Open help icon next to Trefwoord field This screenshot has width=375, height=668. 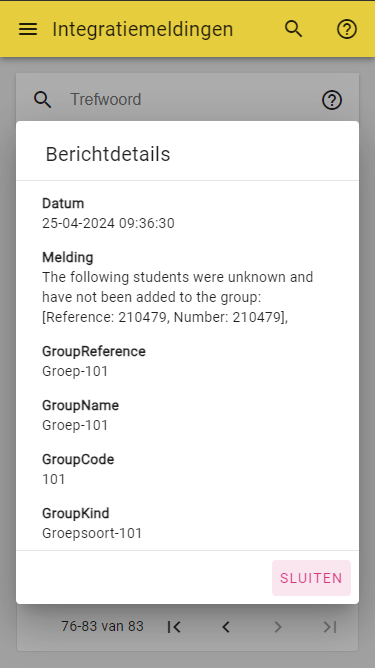pos(332,100)
